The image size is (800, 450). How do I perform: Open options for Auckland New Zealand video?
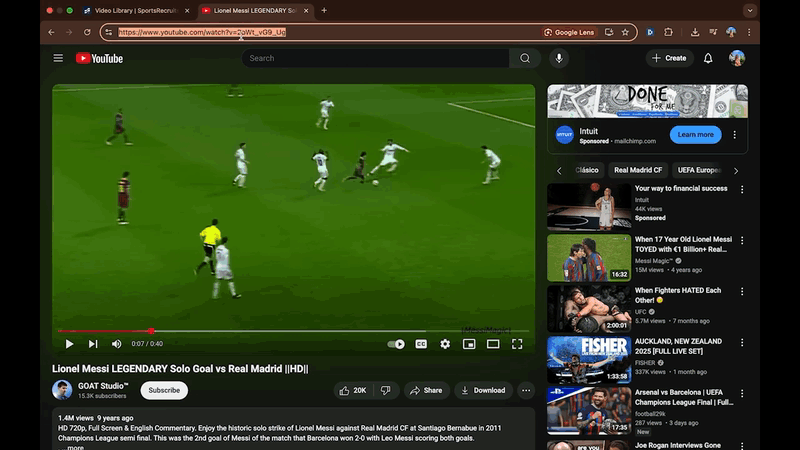pos(742,342)
